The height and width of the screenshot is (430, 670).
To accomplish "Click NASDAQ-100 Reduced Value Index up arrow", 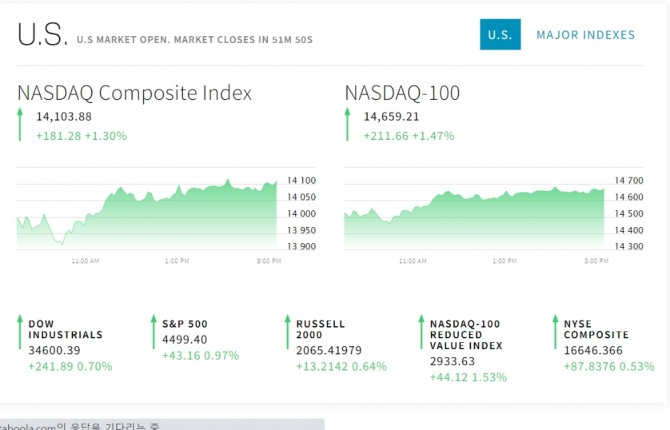I will [421, 332].
